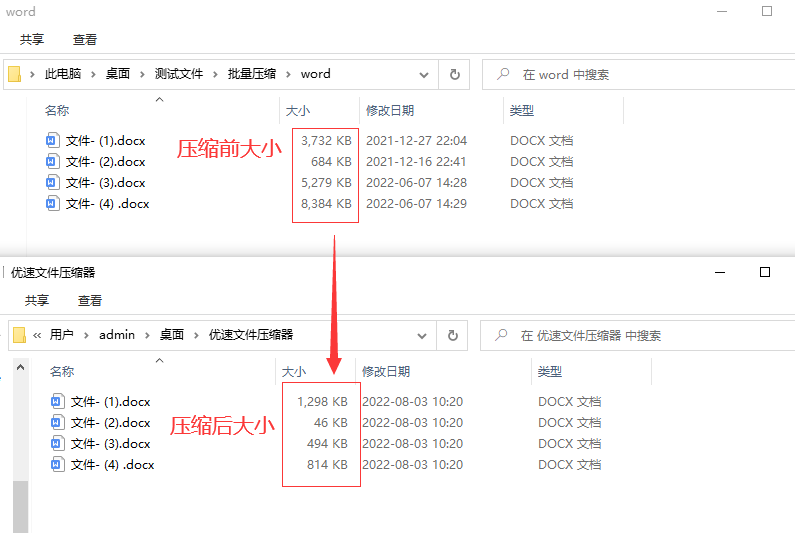This screenshot has height=533, width=795.
Task: Sort by 名称 column in 优速文件压缩器 window
Action: [x=62, y=371]
